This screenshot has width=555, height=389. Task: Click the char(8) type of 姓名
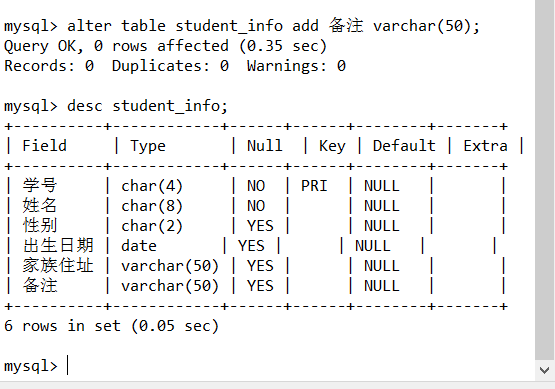tap(152, 206)
